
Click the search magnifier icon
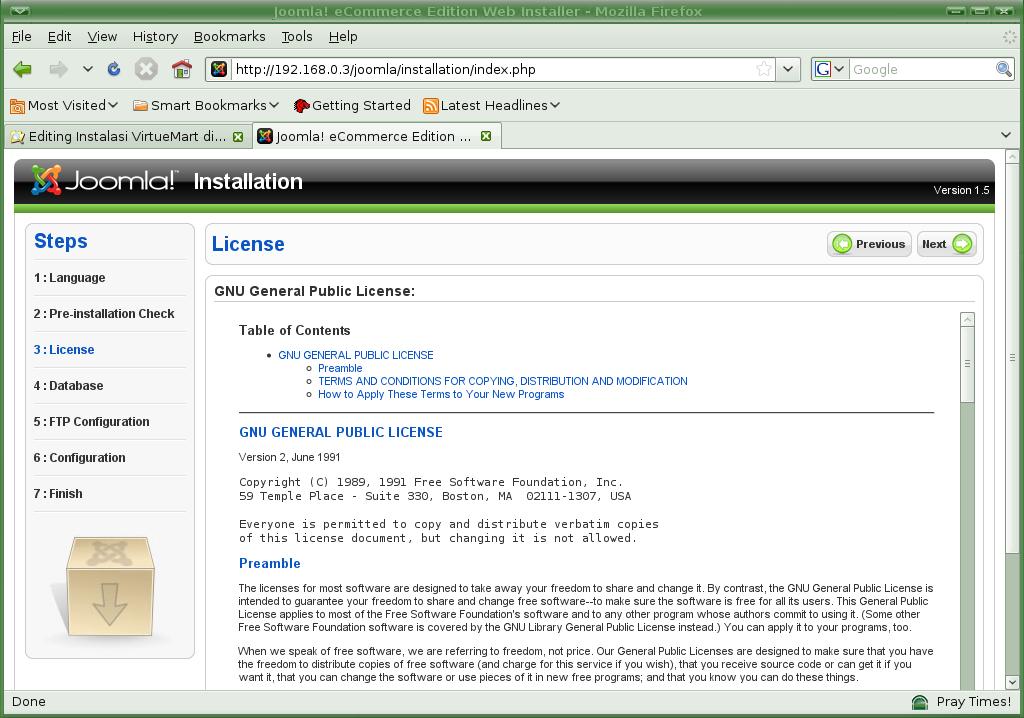click(1004, 69)
